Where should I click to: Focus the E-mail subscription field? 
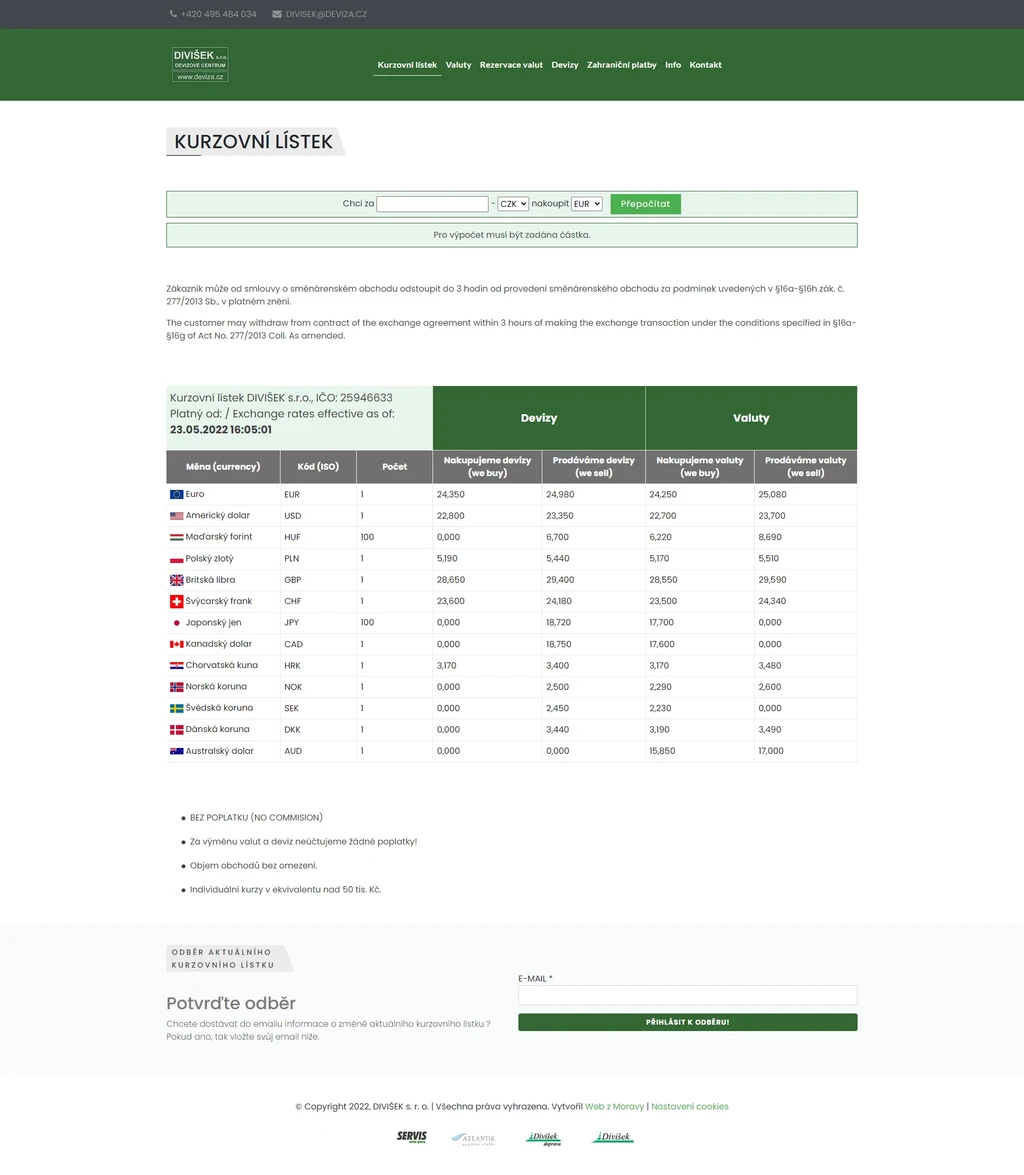(687, 995)
